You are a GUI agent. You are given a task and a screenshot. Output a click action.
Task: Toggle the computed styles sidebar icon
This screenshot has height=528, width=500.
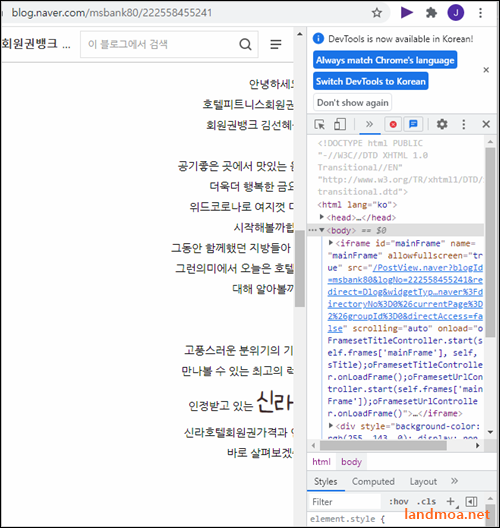tap(471, 502)
